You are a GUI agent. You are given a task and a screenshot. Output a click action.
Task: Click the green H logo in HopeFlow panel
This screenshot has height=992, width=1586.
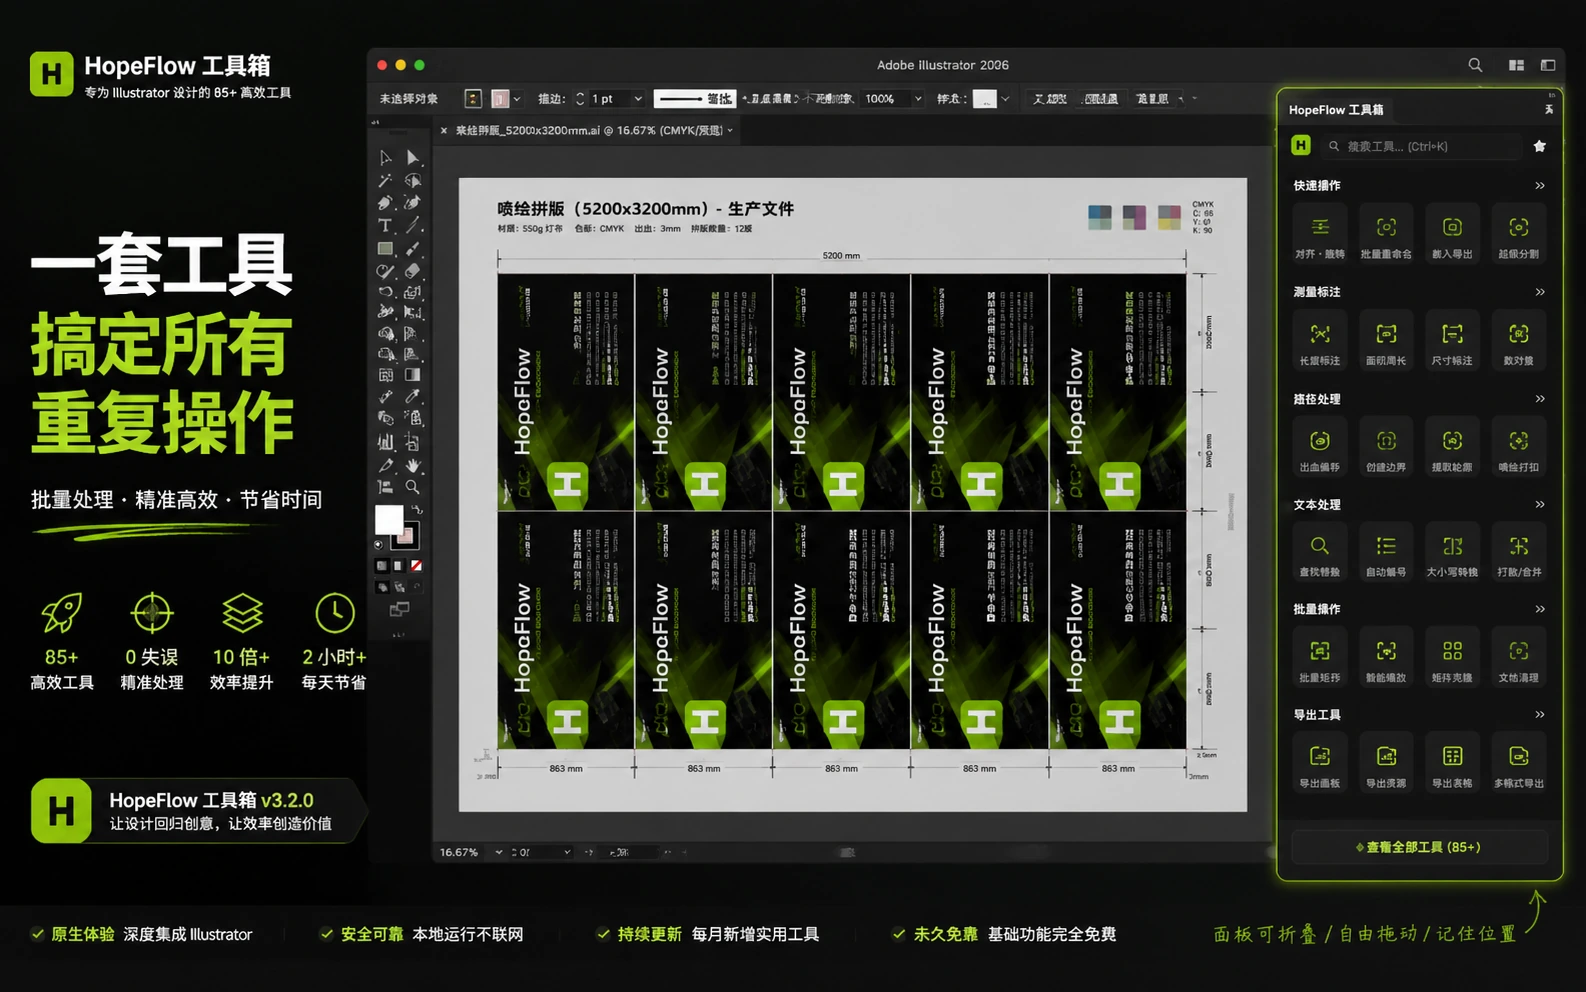click(x=1301, y=146)
